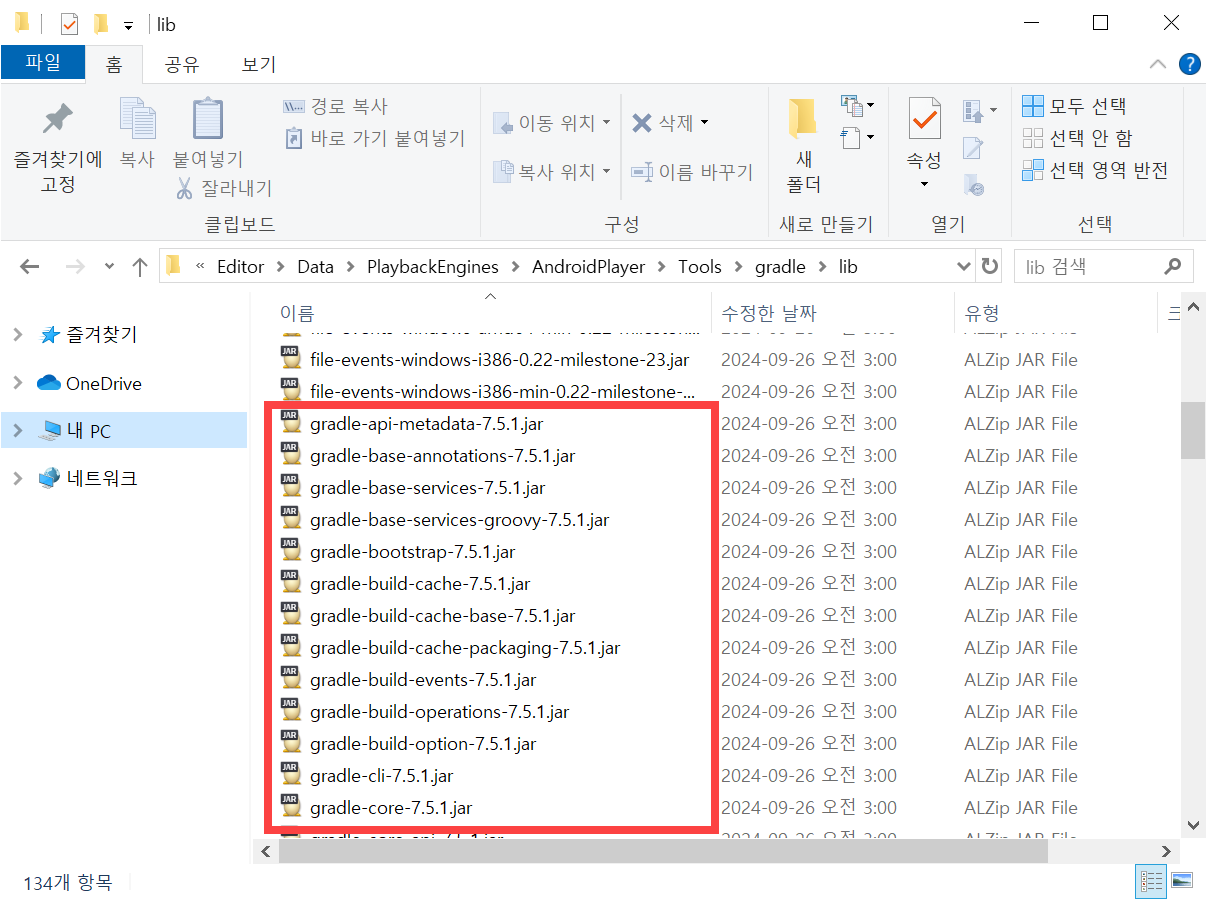Select the 홈 ribbon tab

(x=114, y=65)
